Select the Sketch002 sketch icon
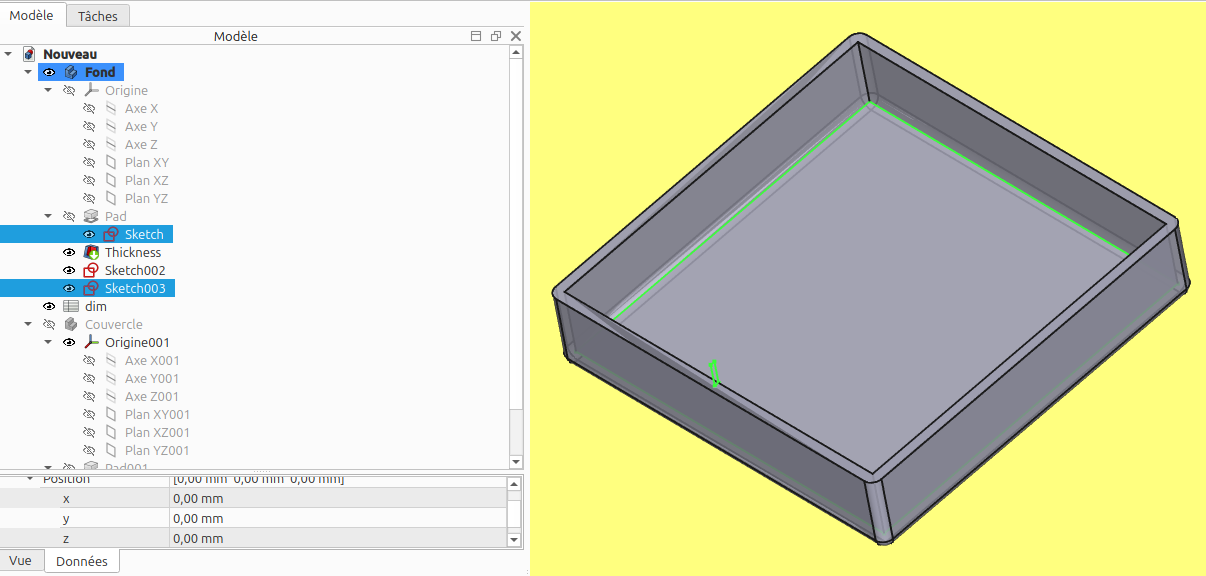Viewport: 1206px width, 576px height. 91,270
